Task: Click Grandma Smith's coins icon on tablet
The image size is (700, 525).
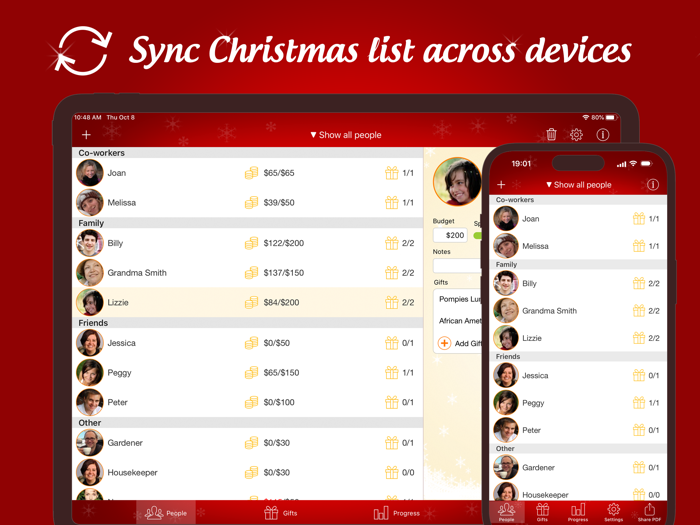Action: (x=251, y=272)
